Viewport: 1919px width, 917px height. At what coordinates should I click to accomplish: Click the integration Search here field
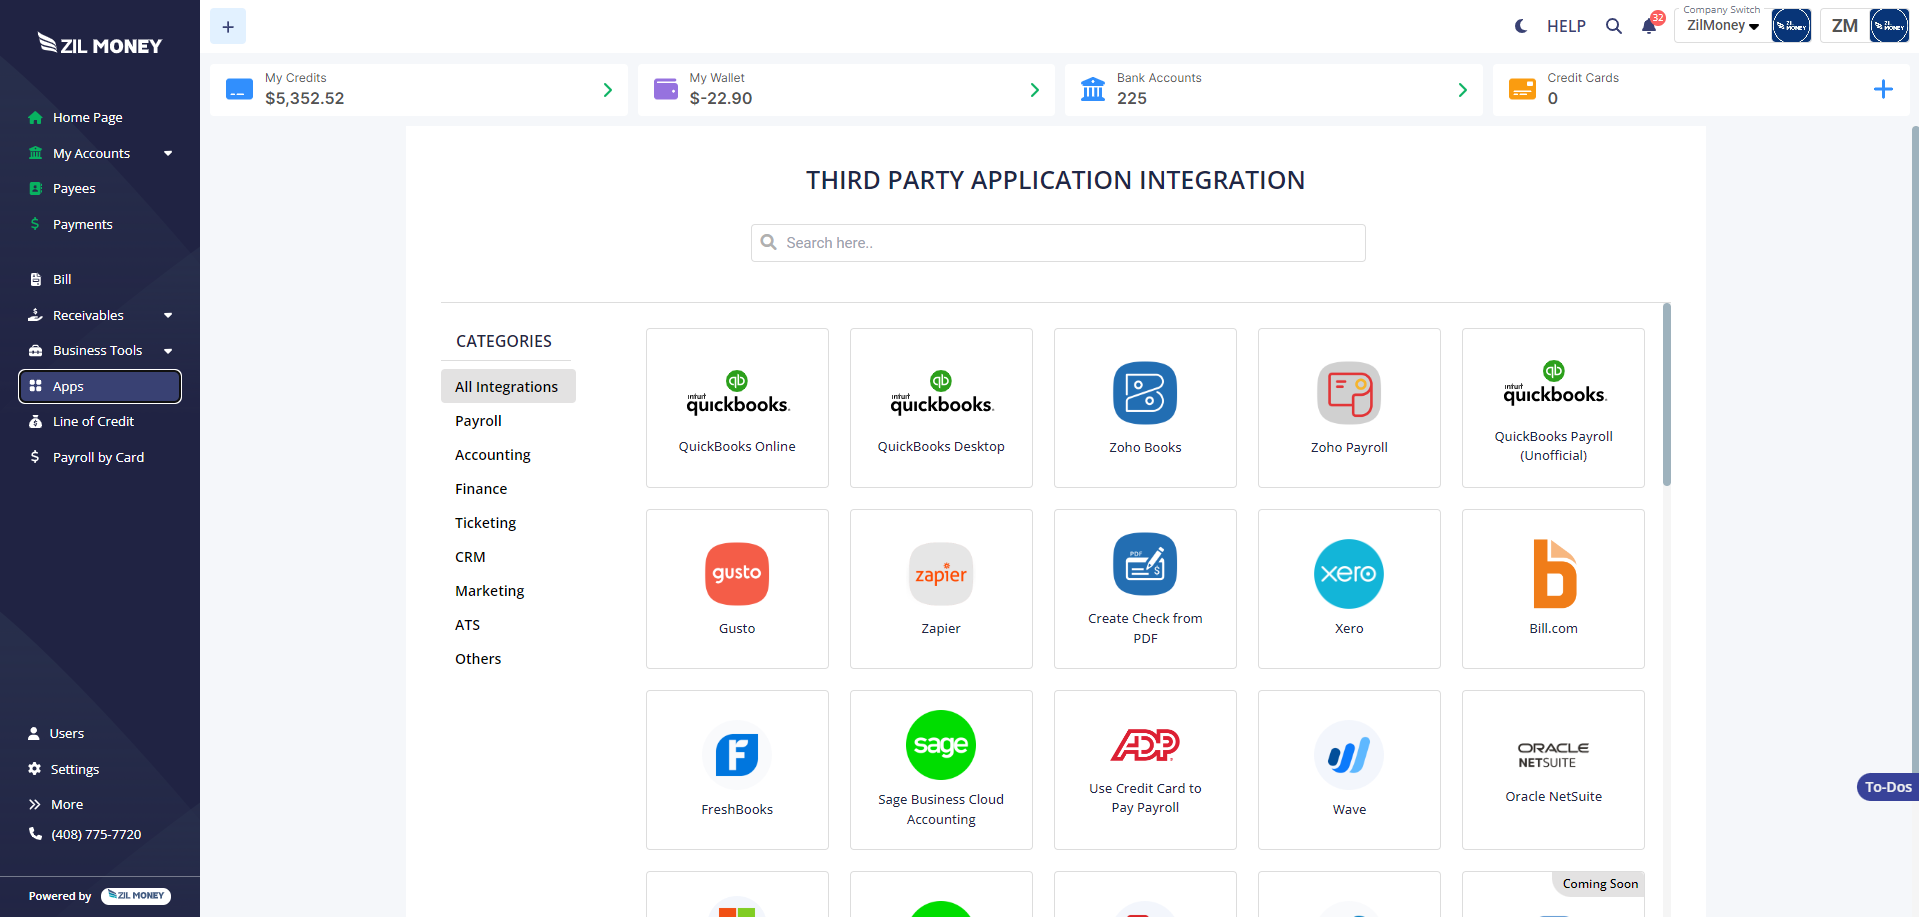pyautogui.click(x=1058, y=243)
